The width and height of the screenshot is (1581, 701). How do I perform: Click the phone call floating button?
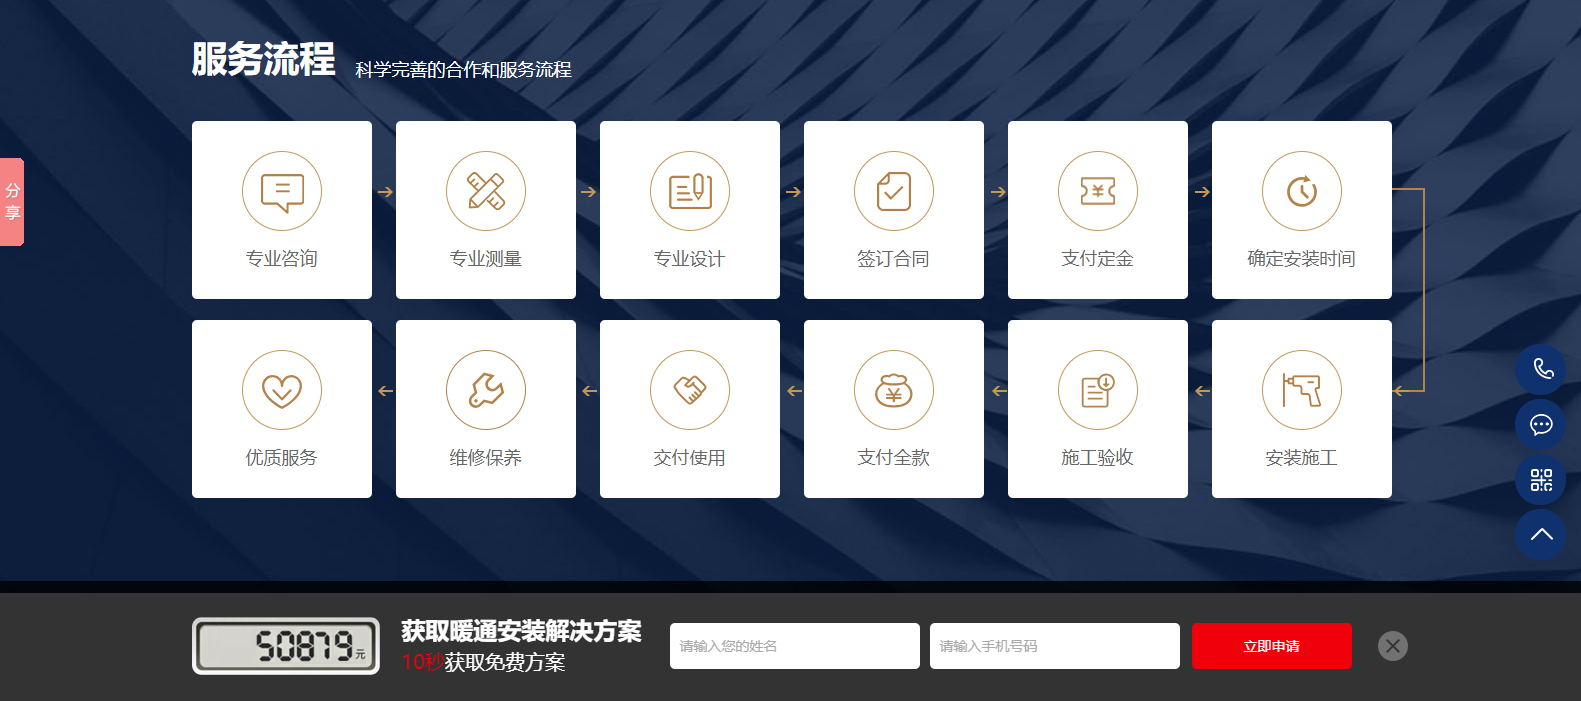[x=1541, y=369]
